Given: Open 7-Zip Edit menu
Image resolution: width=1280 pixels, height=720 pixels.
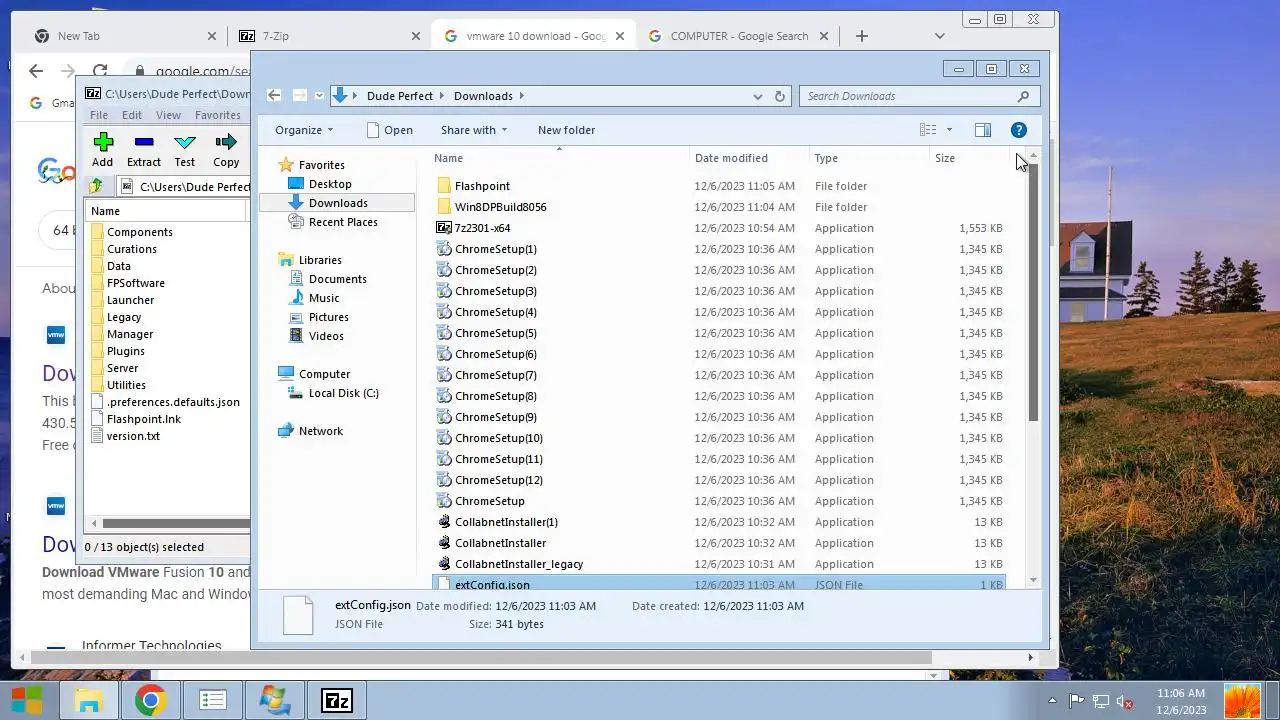Looking at the screenshot, I should tap(132, 115).
